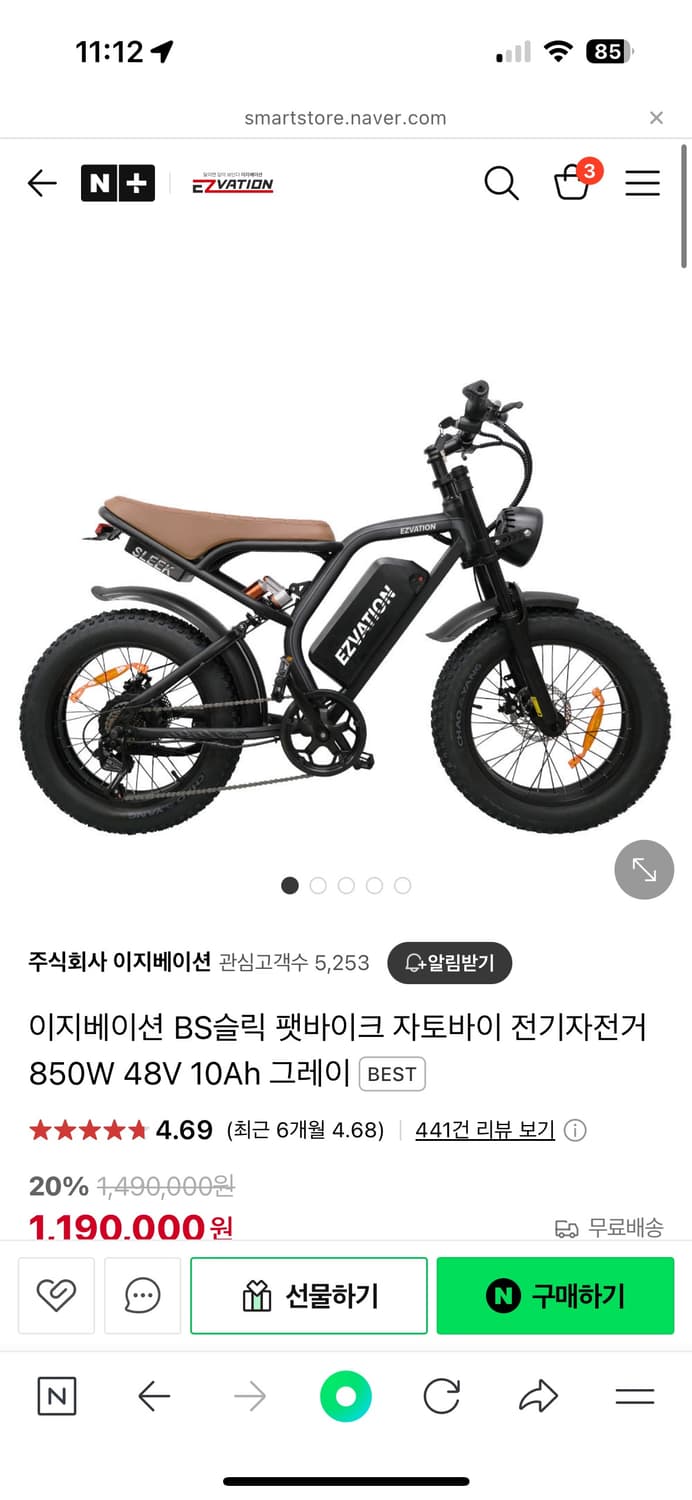The height and width of the screenshot is (1500, 692).
Task: Open the EZVATION store logo
Action: pos(232,182)
